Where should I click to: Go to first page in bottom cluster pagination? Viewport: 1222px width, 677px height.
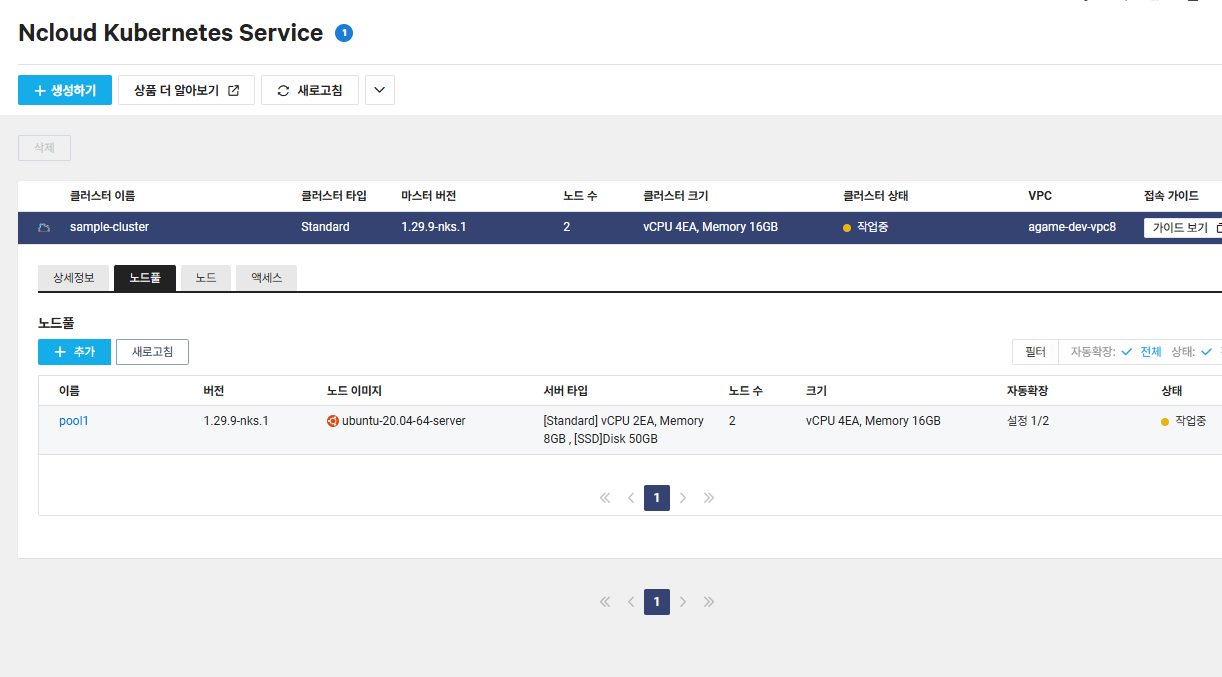point(605,602)
